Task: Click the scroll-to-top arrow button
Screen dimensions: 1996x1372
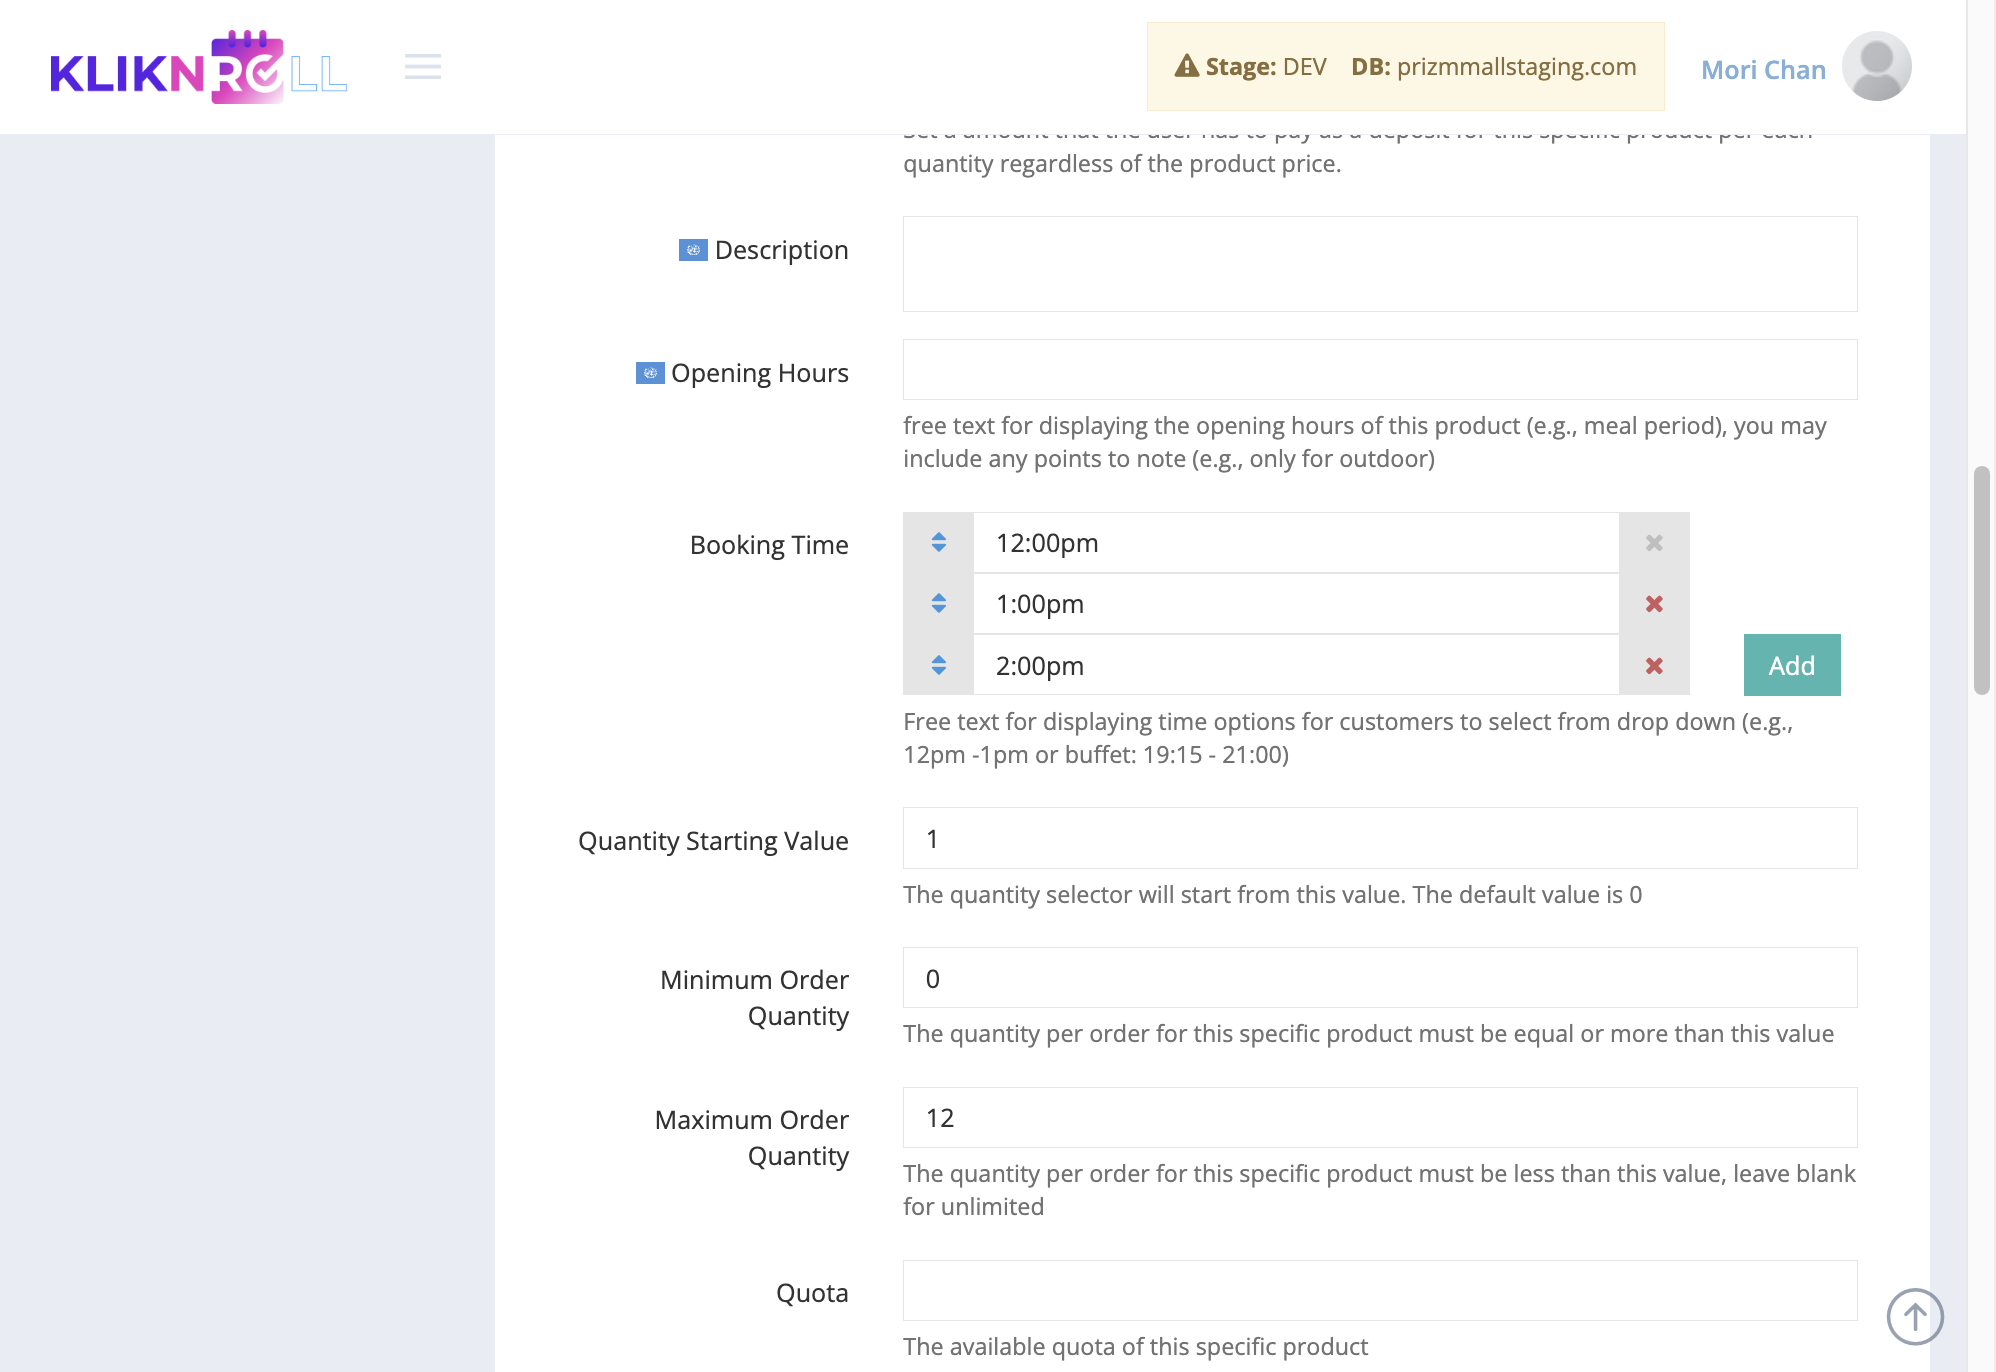Action: 1915,1316
